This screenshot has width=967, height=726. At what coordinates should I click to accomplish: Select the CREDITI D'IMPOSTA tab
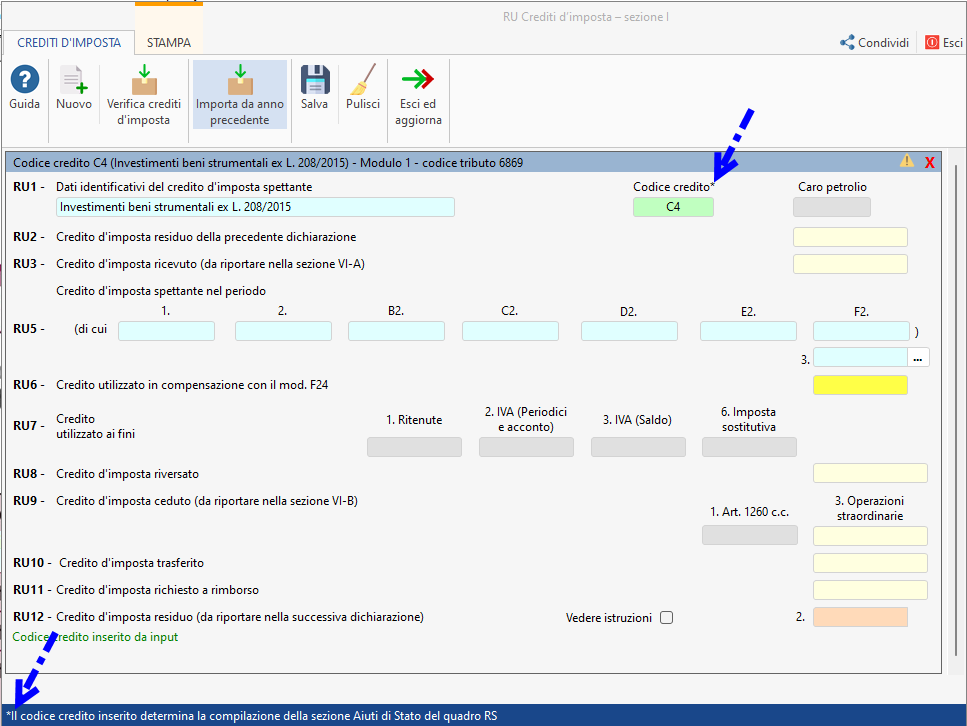(x=69, y=43)
